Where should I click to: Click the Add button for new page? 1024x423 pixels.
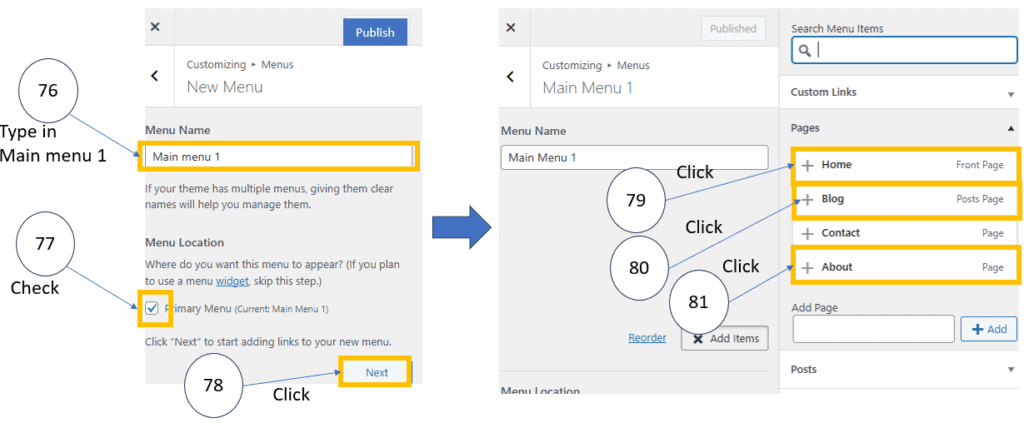click(989, 328)
